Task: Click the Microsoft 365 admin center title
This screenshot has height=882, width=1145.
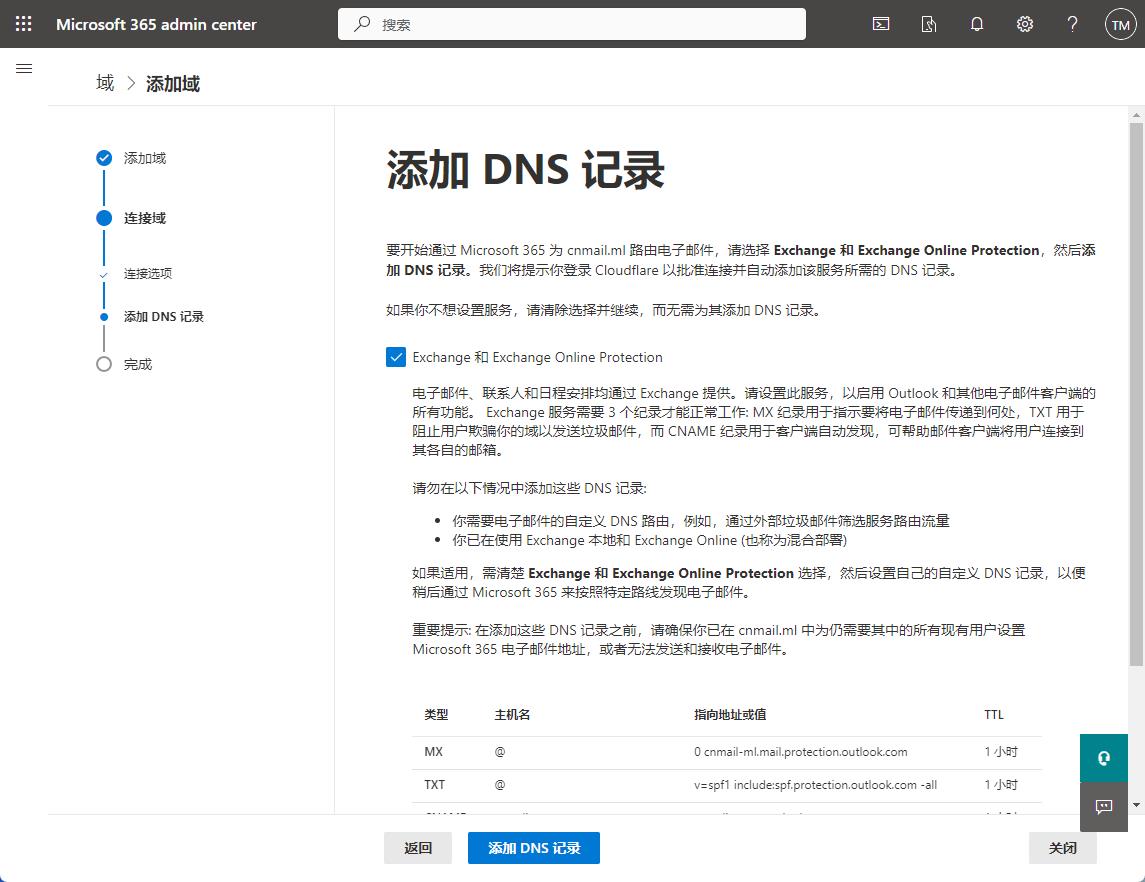Action: [x=156, y=24]
